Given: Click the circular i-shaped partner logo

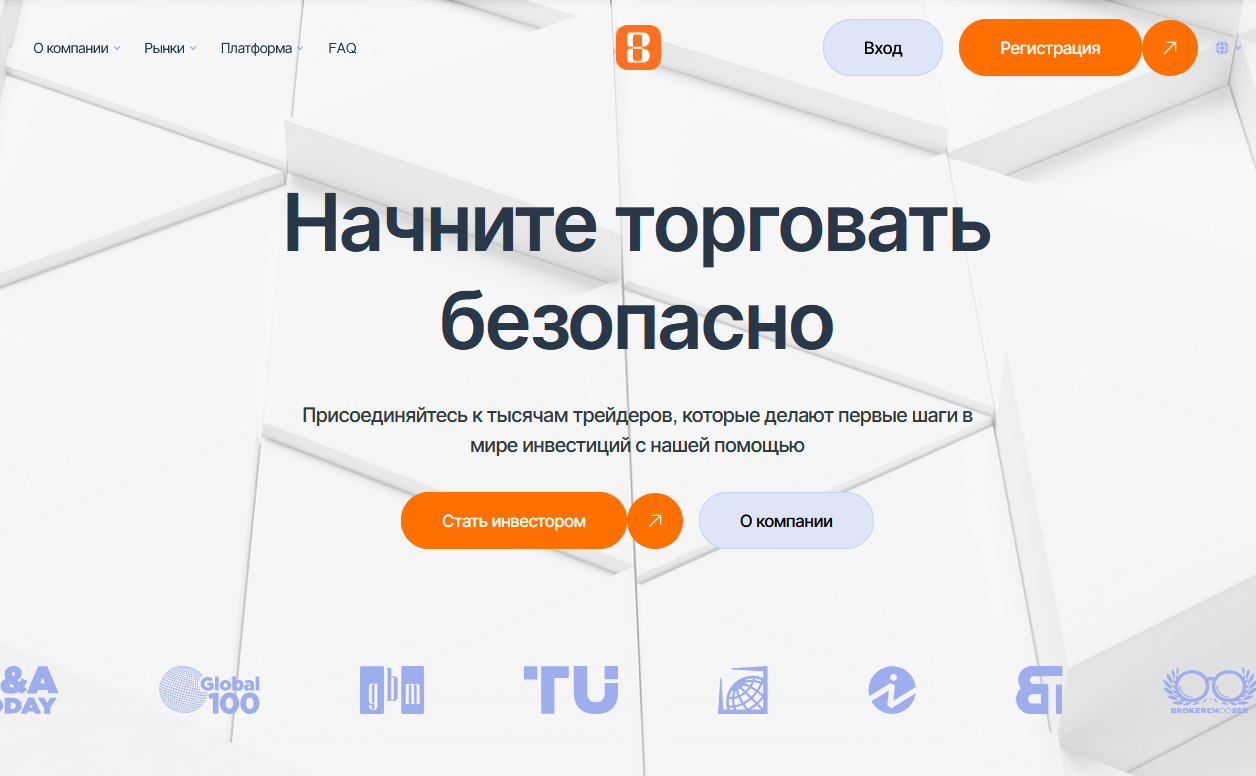Looking at the screenshot, I should click(x=892, y=690).
